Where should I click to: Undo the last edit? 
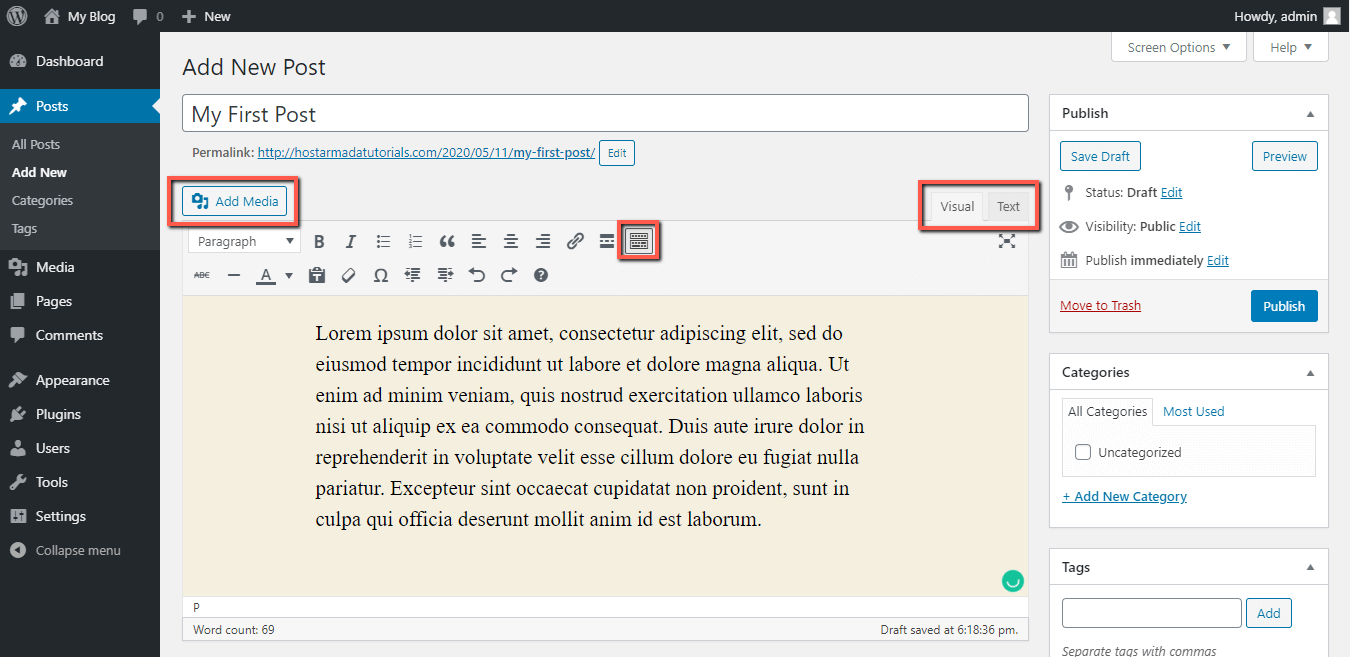[477, 275]
